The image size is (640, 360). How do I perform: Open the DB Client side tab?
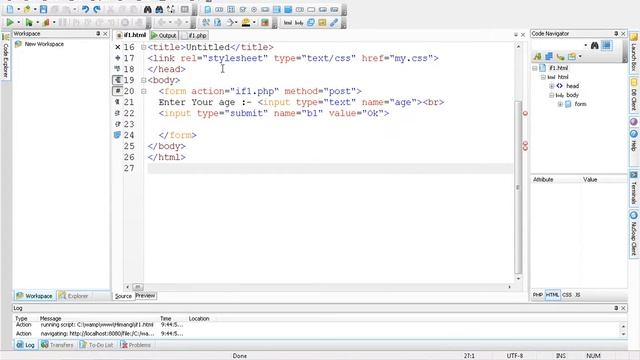pyautogui.click(x=634, y=95)
